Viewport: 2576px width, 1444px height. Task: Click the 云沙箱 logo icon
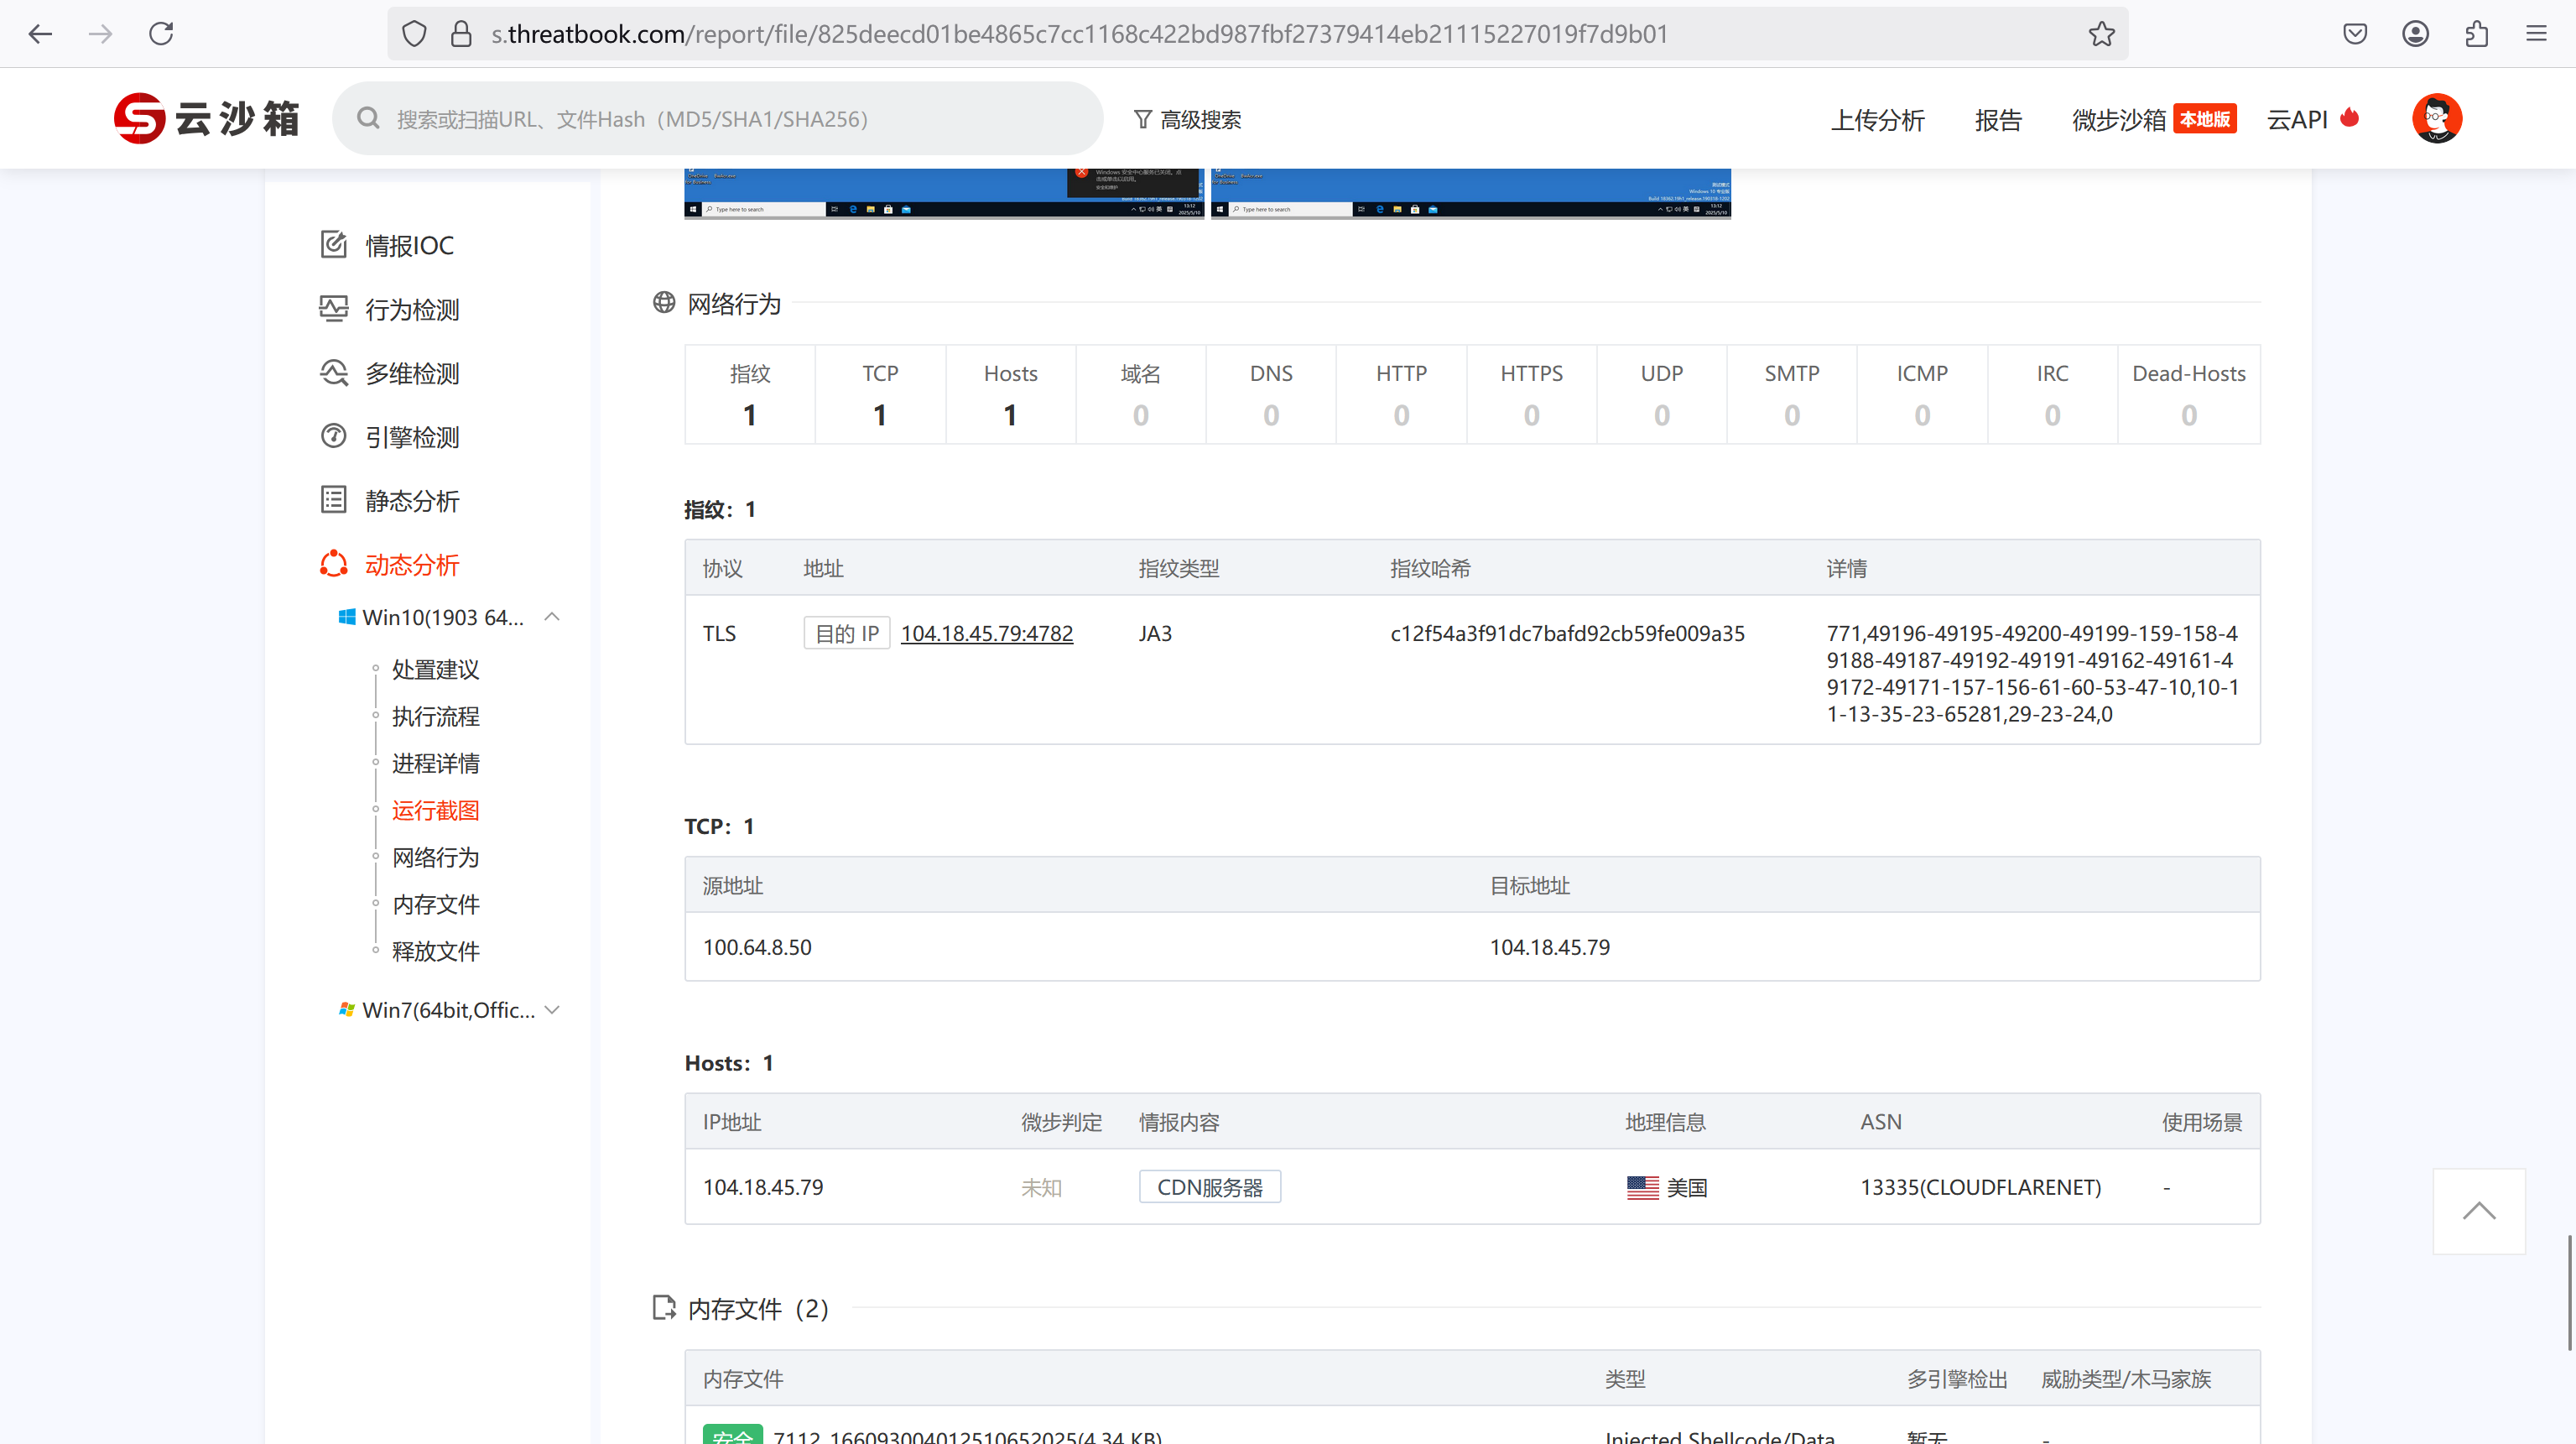(x=139, y=119)
